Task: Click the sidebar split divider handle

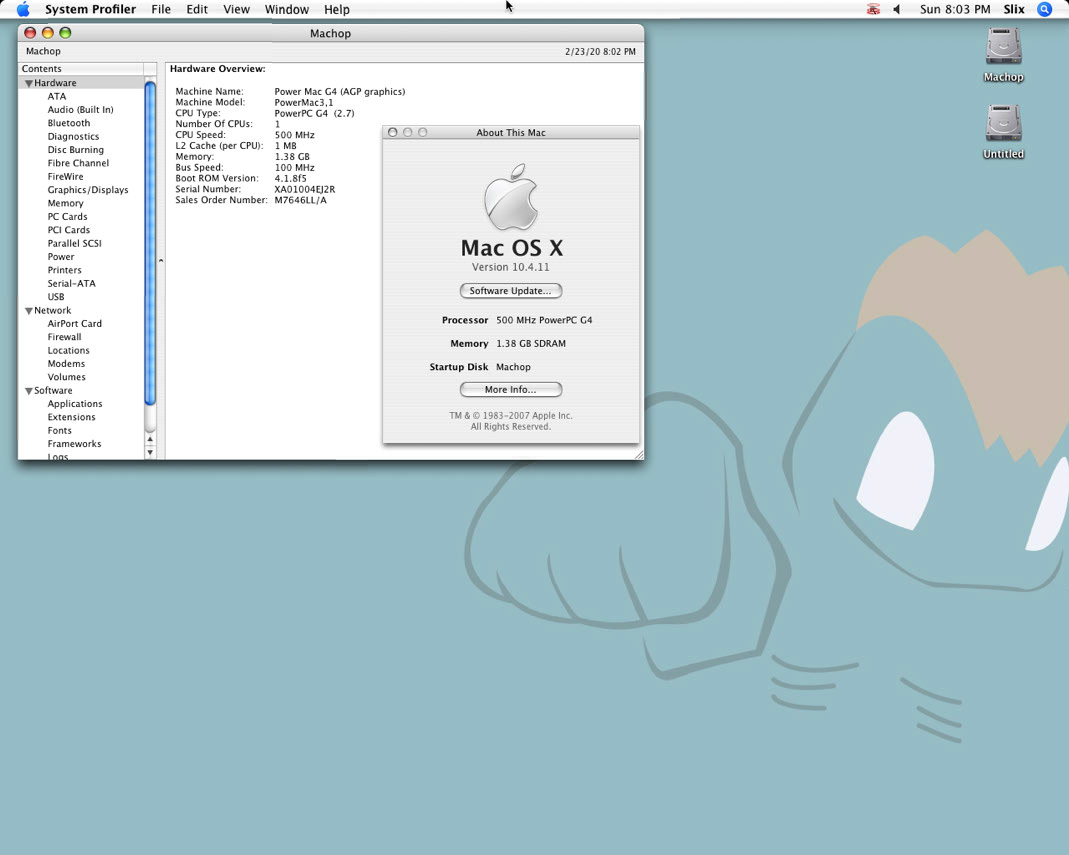Action: [x=161, y=260]
